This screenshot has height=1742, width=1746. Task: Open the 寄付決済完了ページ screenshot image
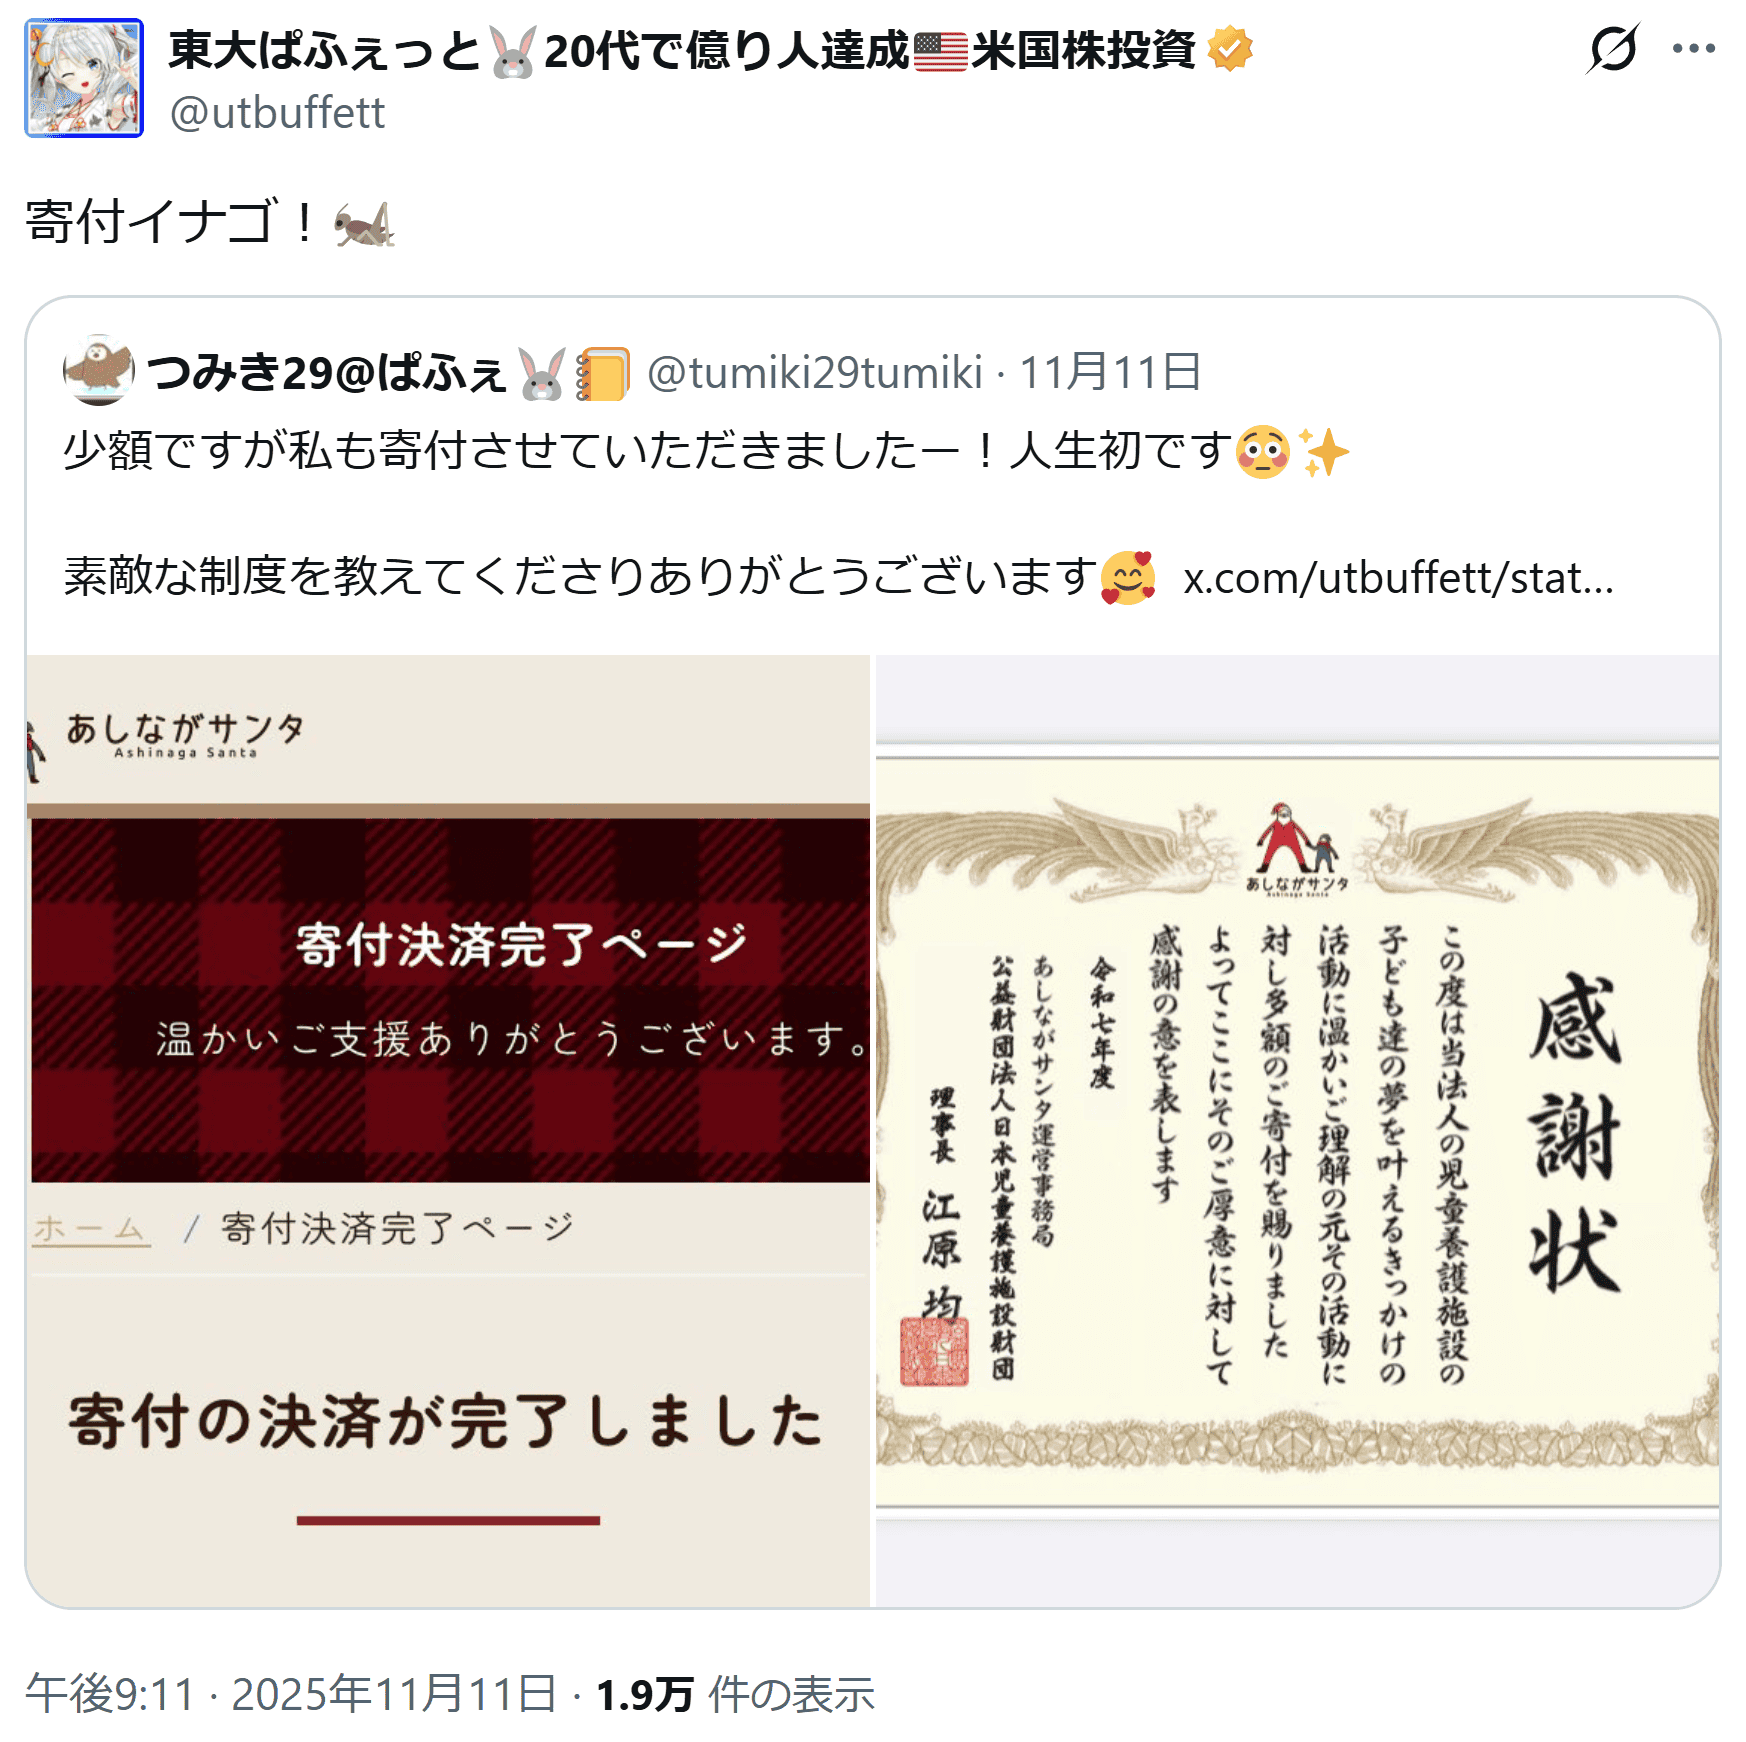click(x=448, y=1130)
